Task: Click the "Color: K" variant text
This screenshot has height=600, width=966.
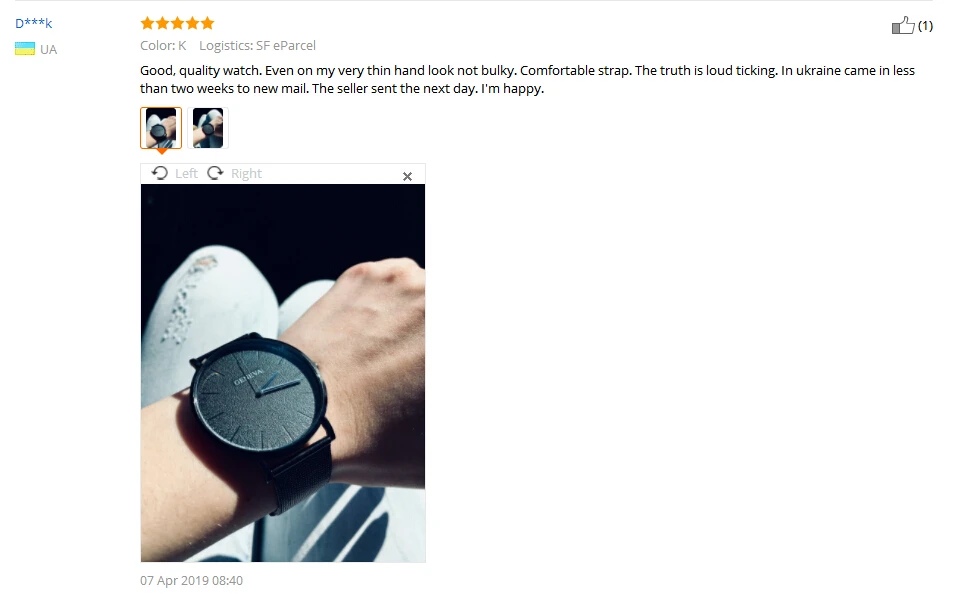Action: (x=163, y=46)
